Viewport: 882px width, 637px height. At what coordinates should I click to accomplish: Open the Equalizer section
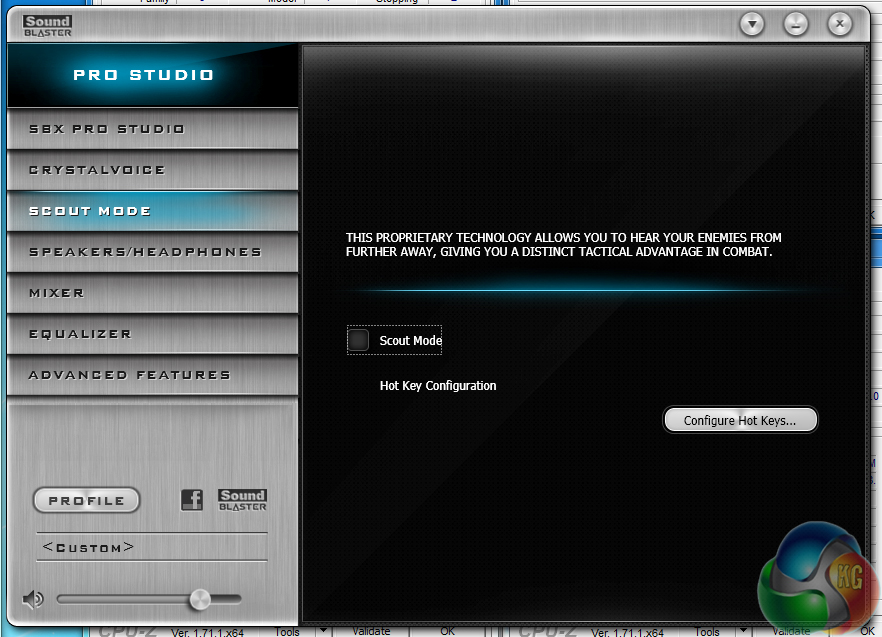pyautogui.click(x=152, y=334)
